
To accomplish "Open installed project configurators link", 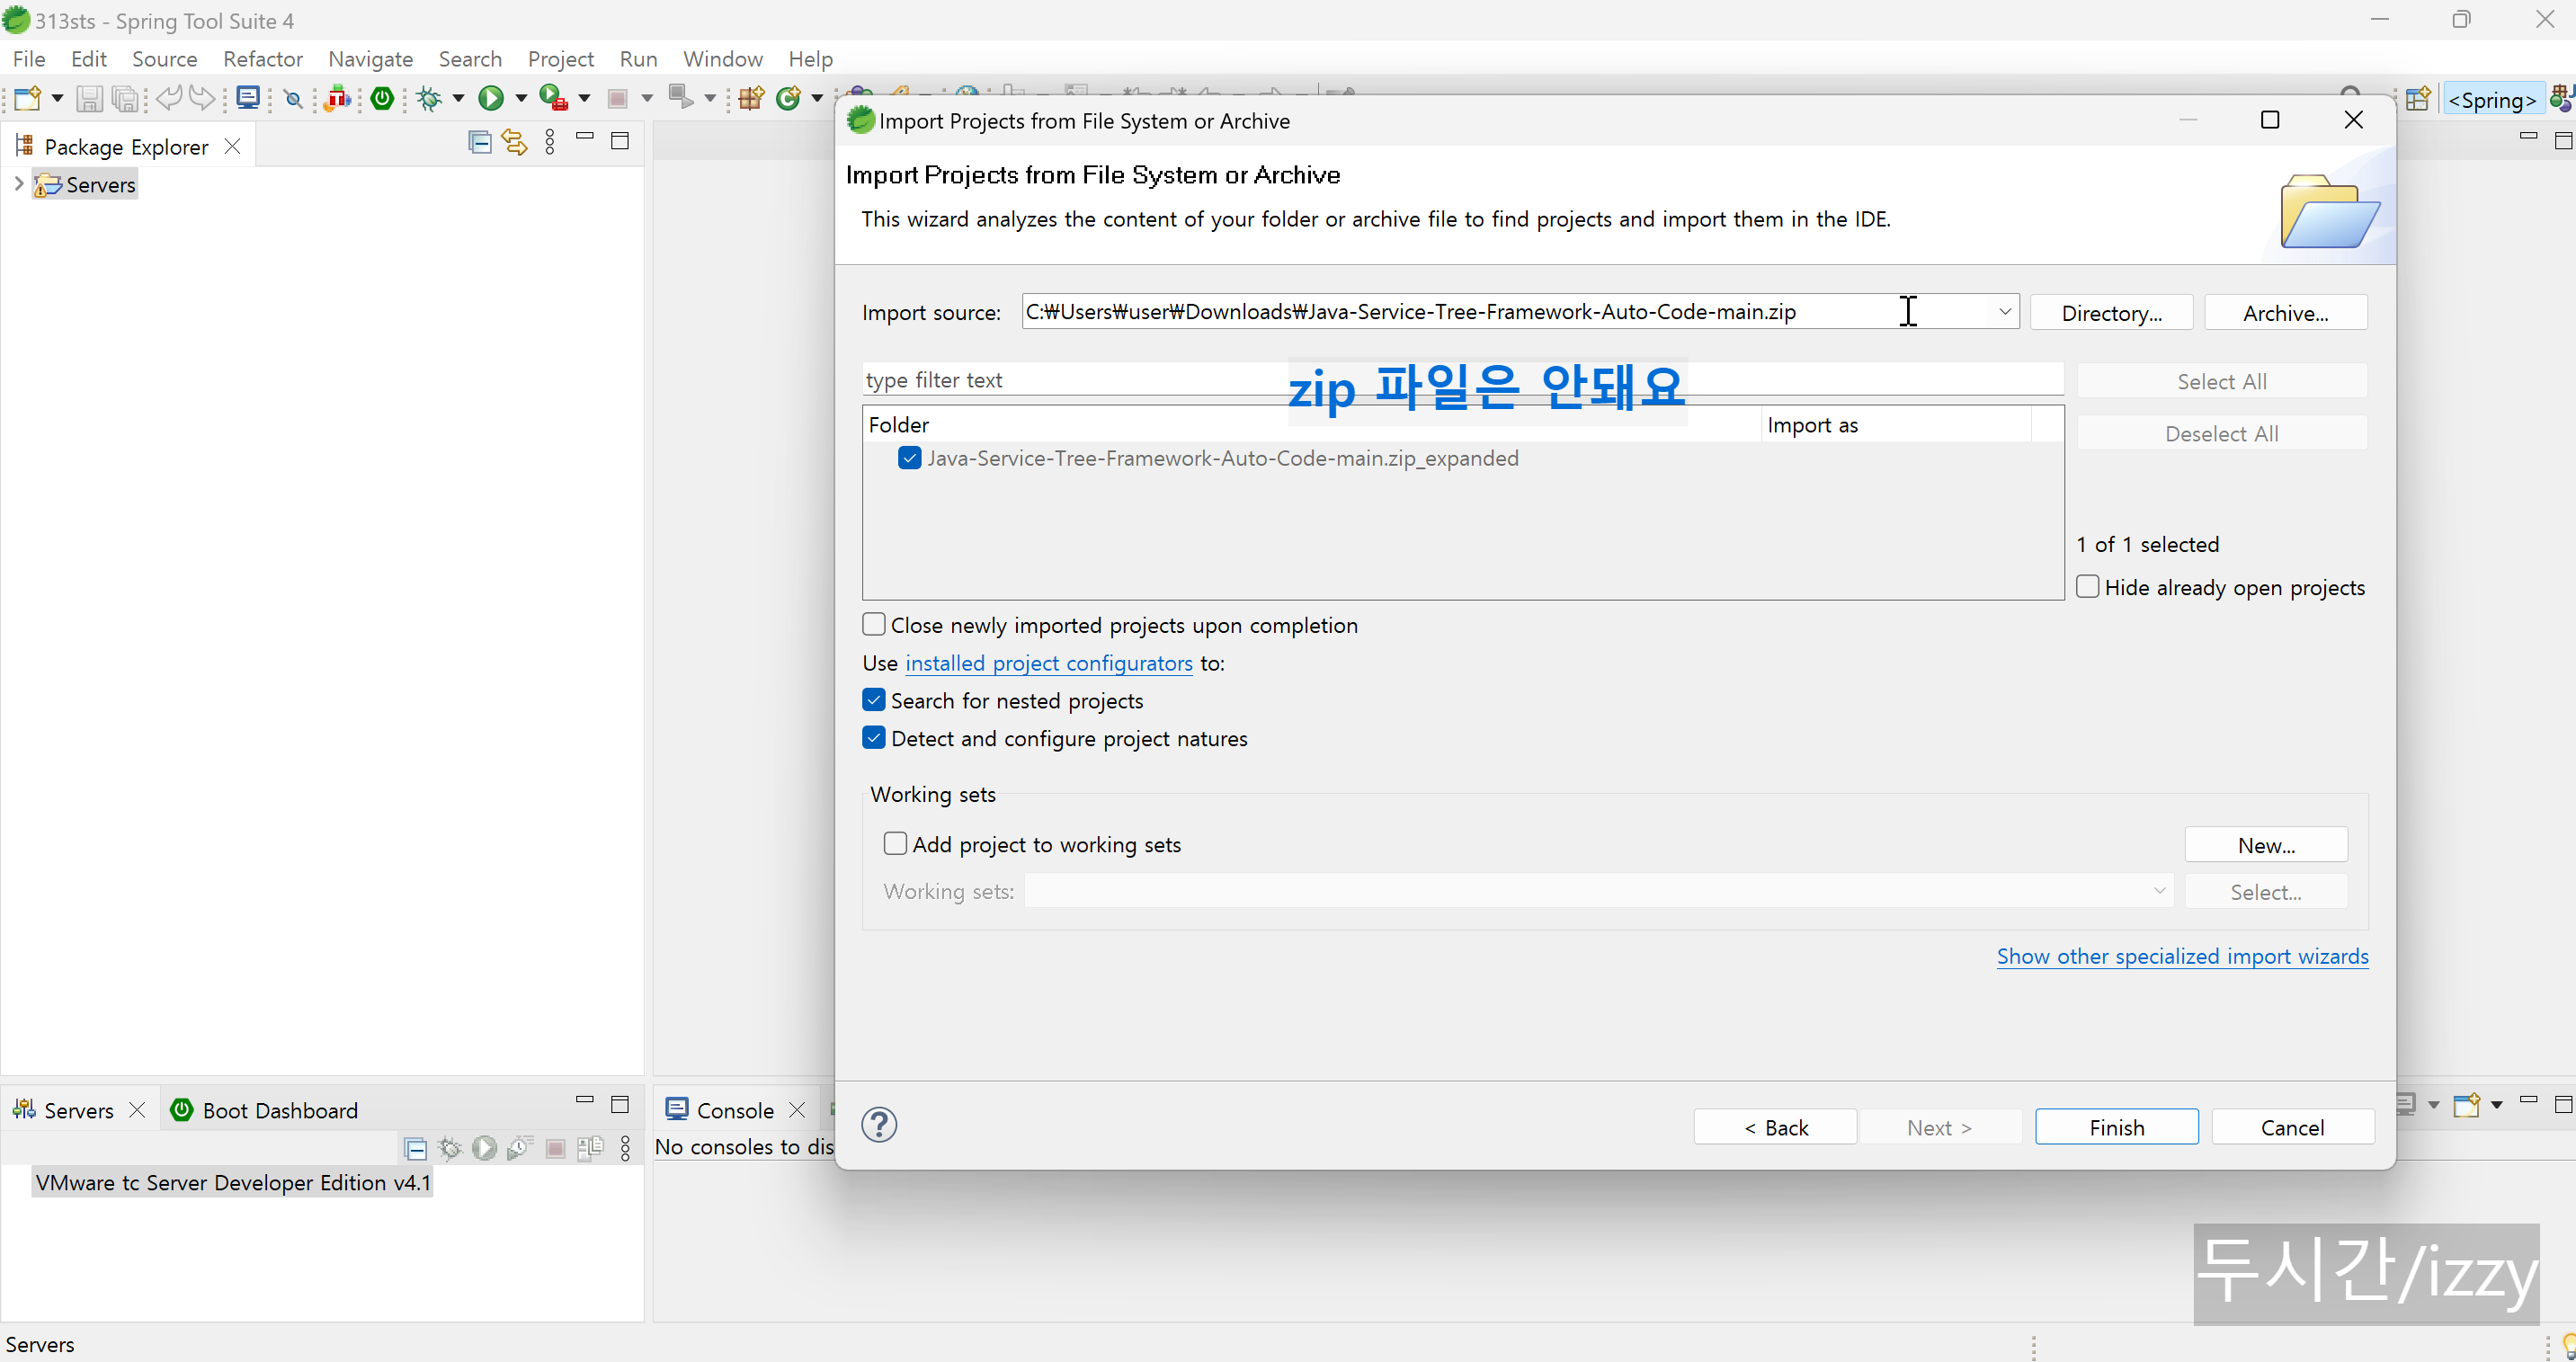I will point(1048,663).
